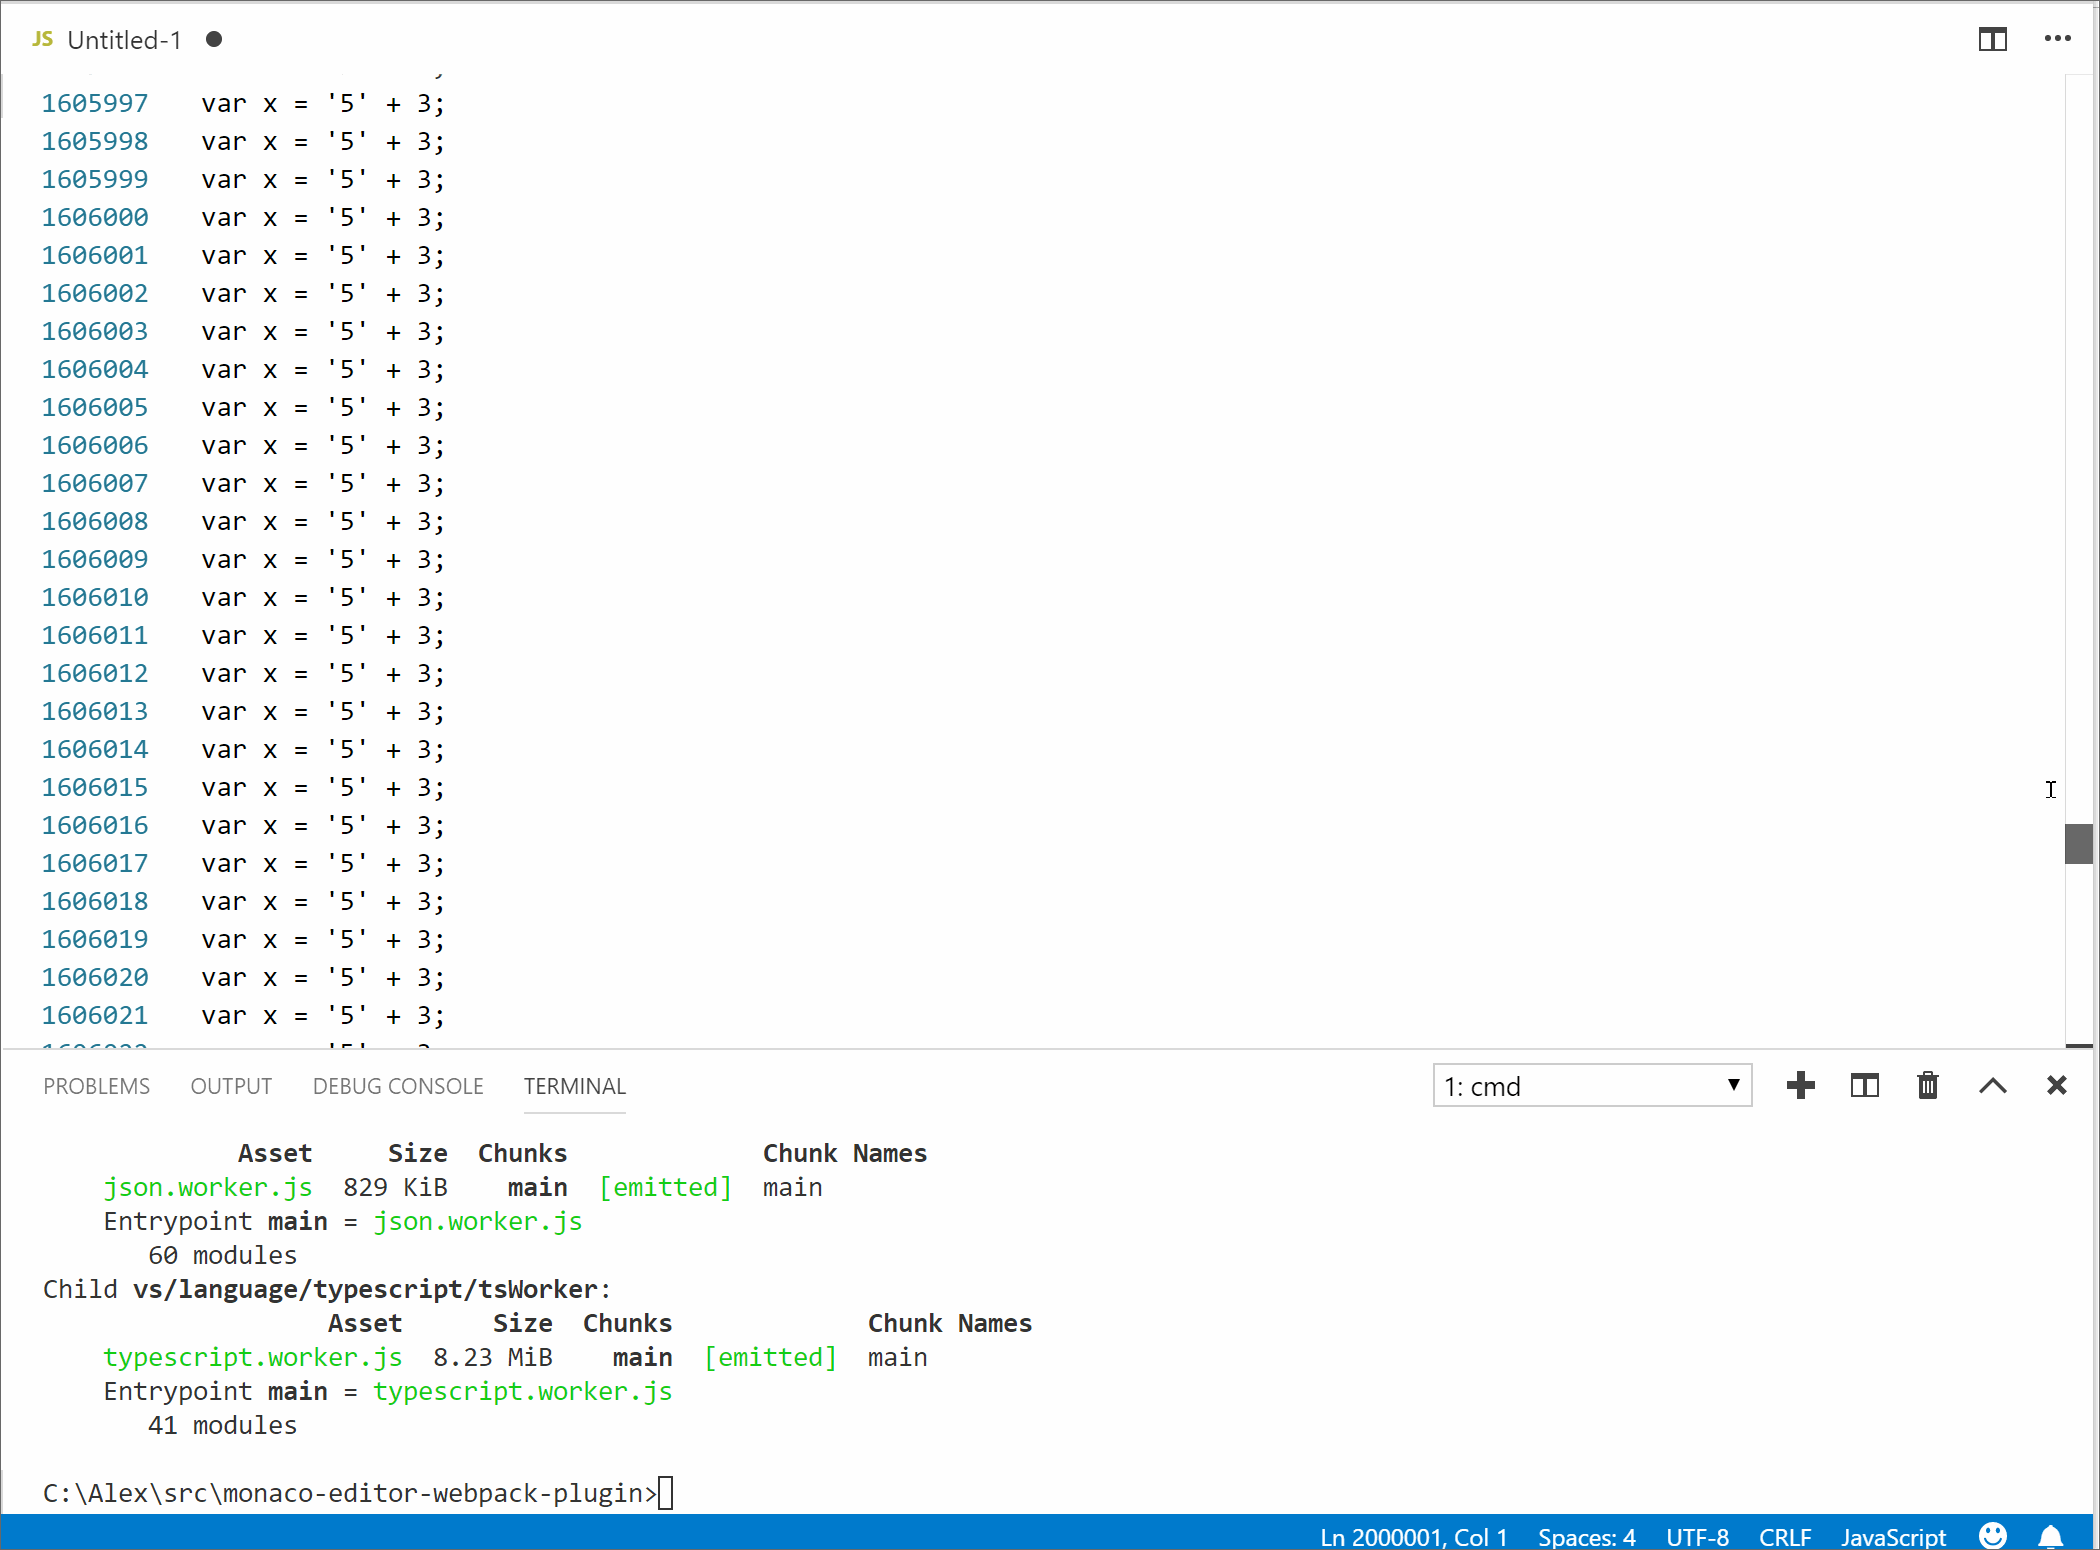Click the unsaved changes dot on Untitled-1
This screenshot has height=1550, width=2100.
[212, 40]
